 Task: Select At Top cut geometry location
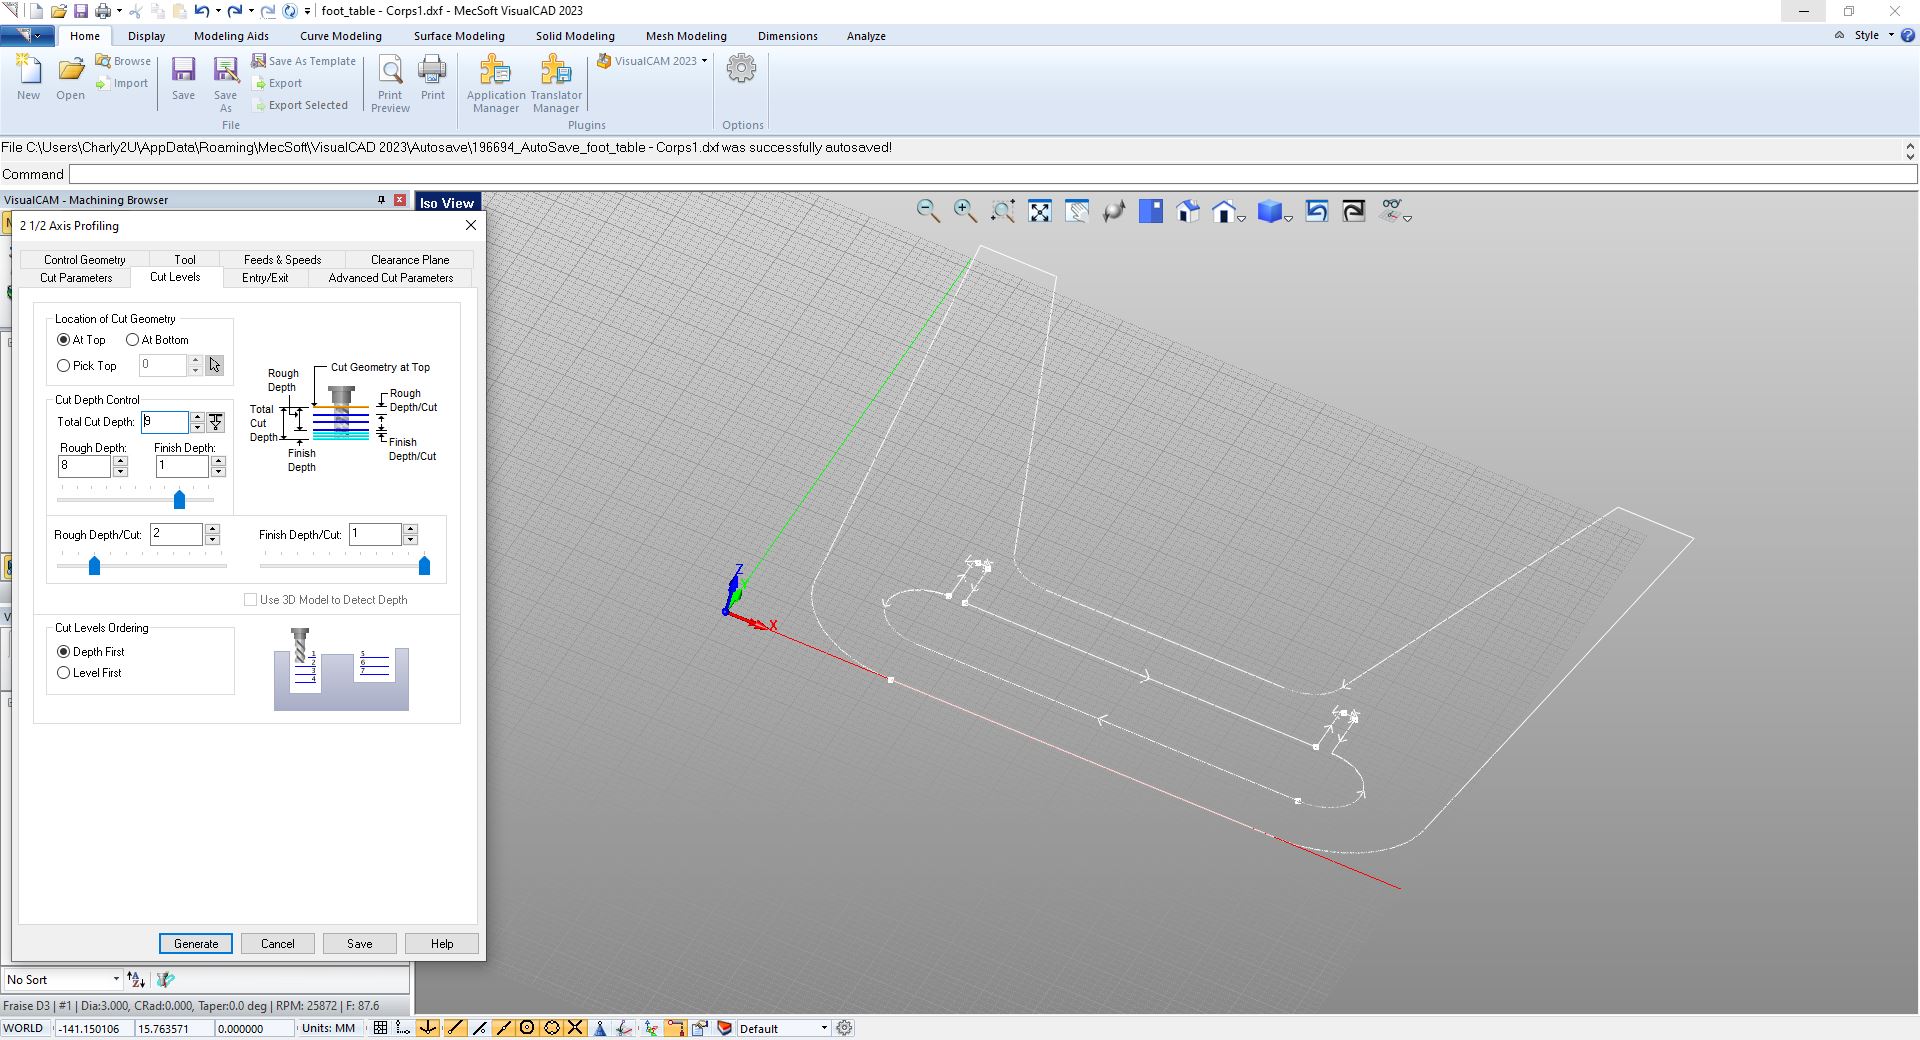pyautogui.click(x=64, y=340)
